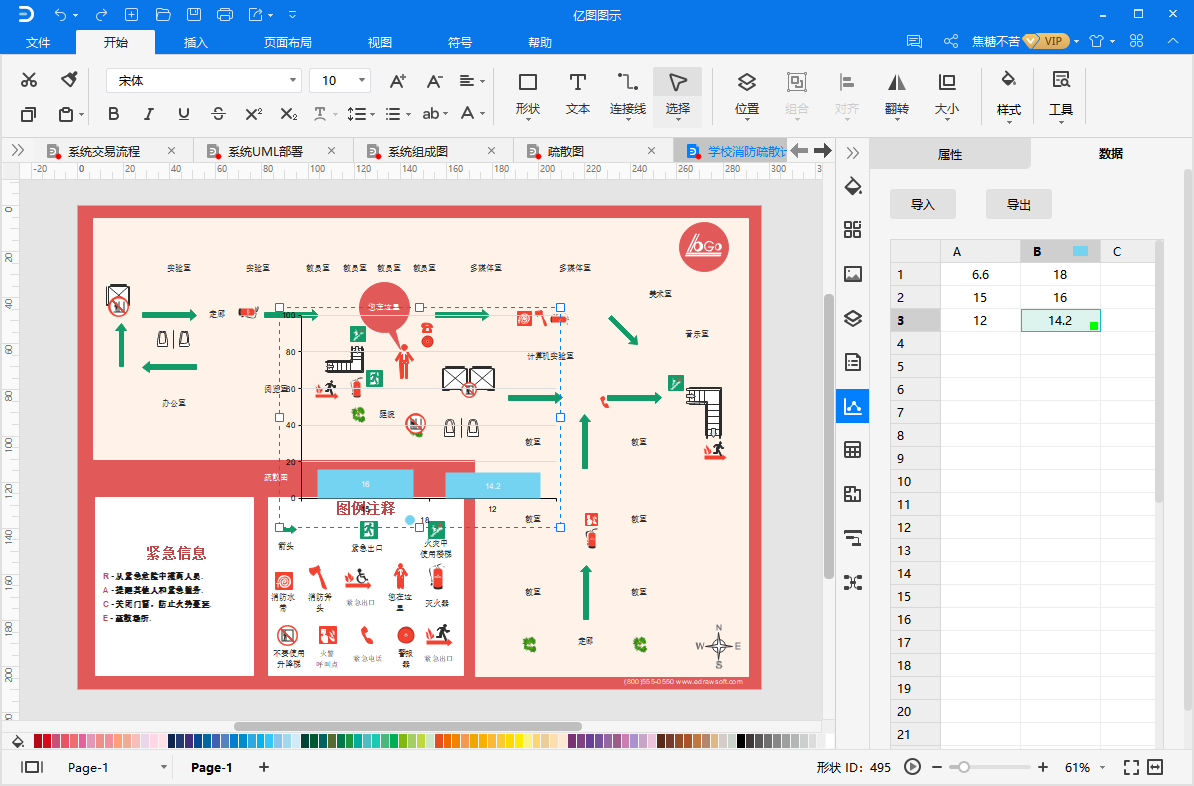This screenshot has width=1194, height=786.
Task: Close the 疏散图 document tab
Action: point(651,151)
